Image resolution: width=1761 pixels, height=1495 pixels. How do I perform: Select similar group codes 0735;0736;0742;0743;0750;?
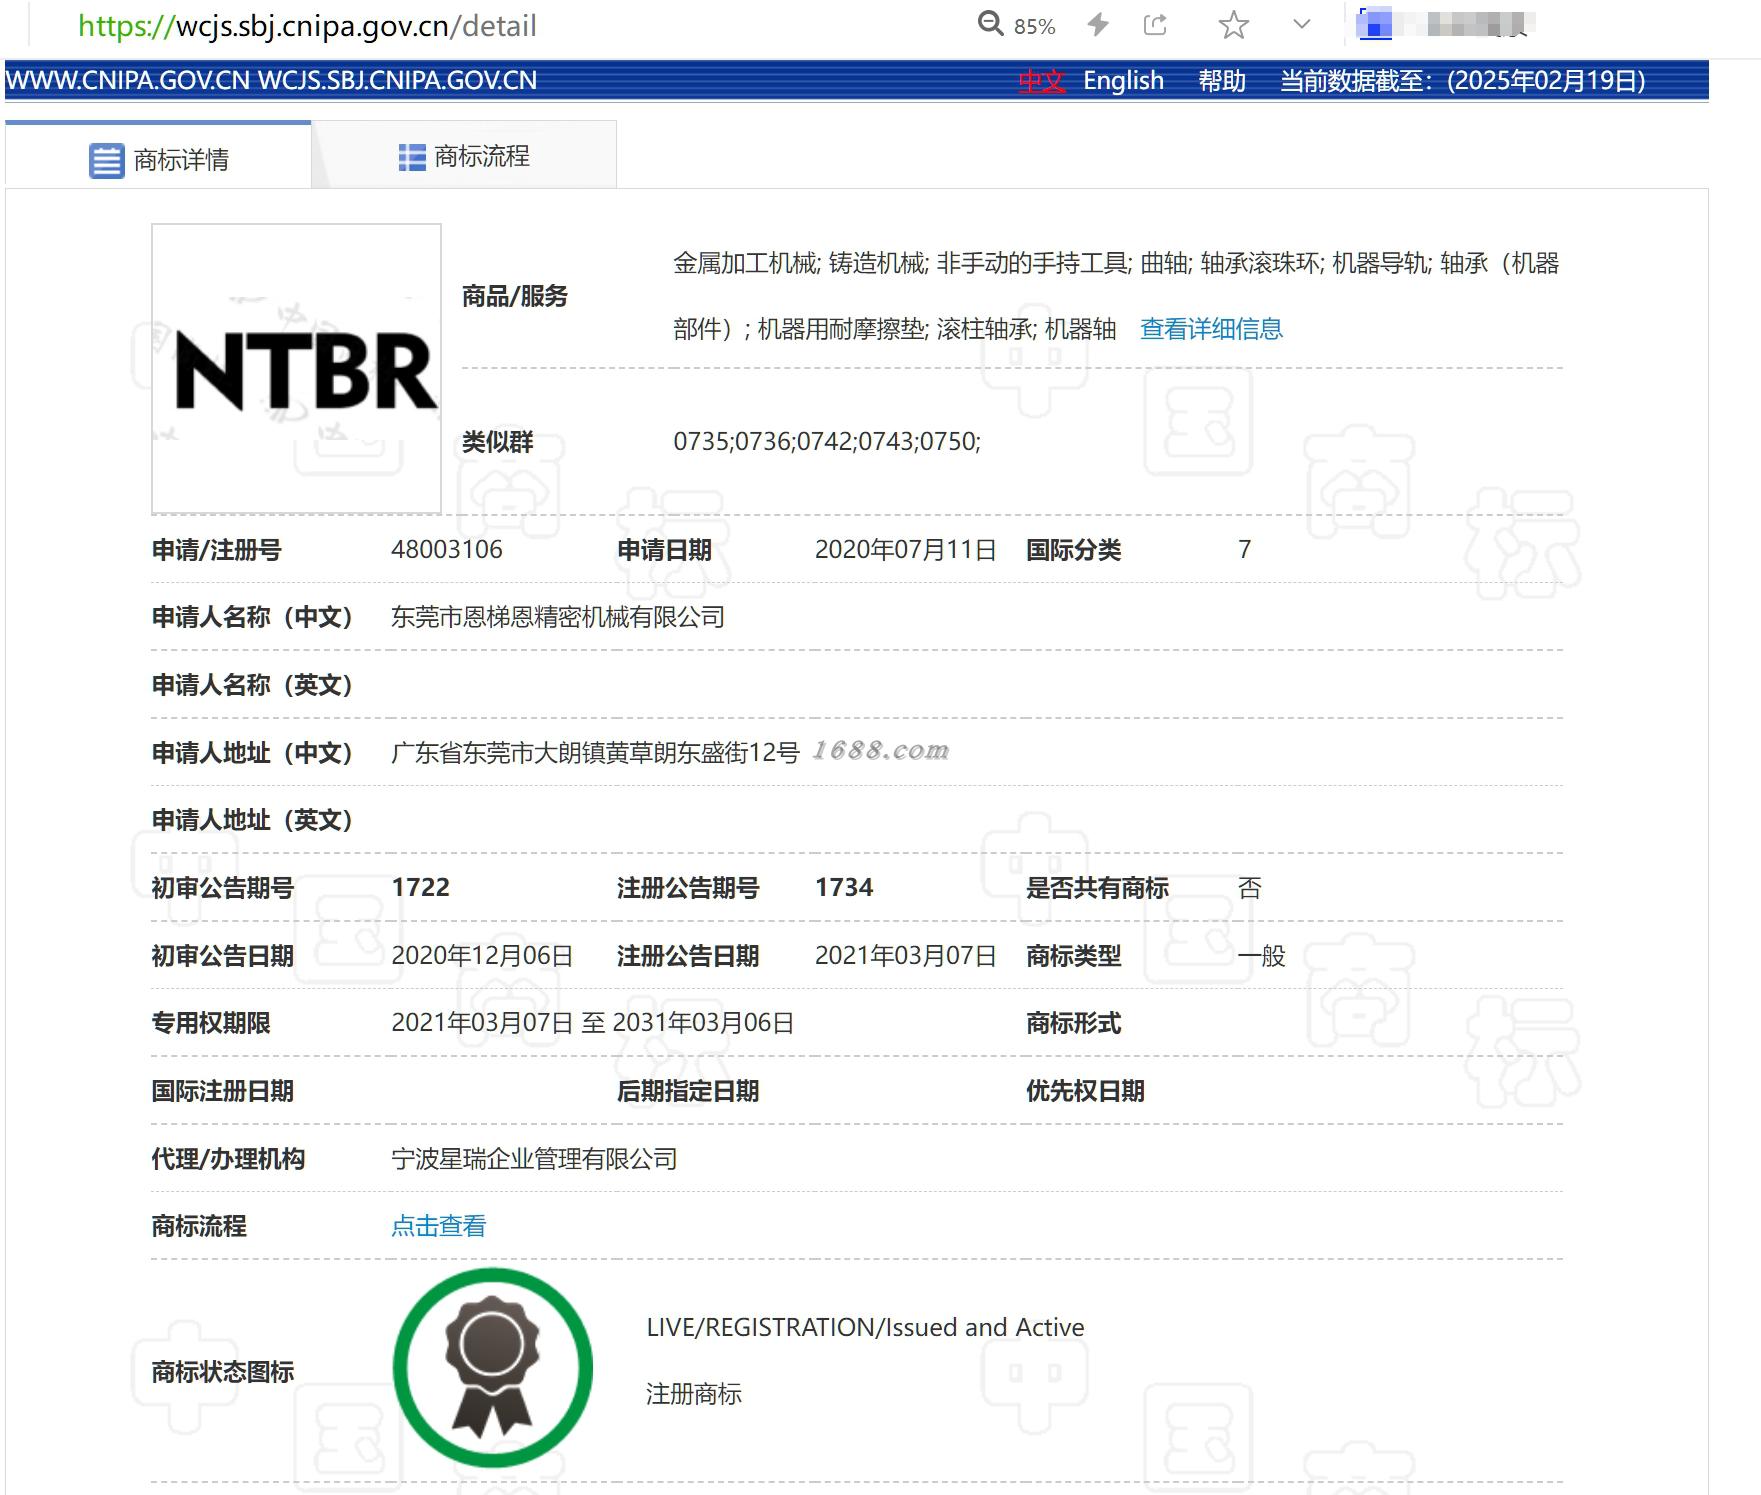[827, 441]
